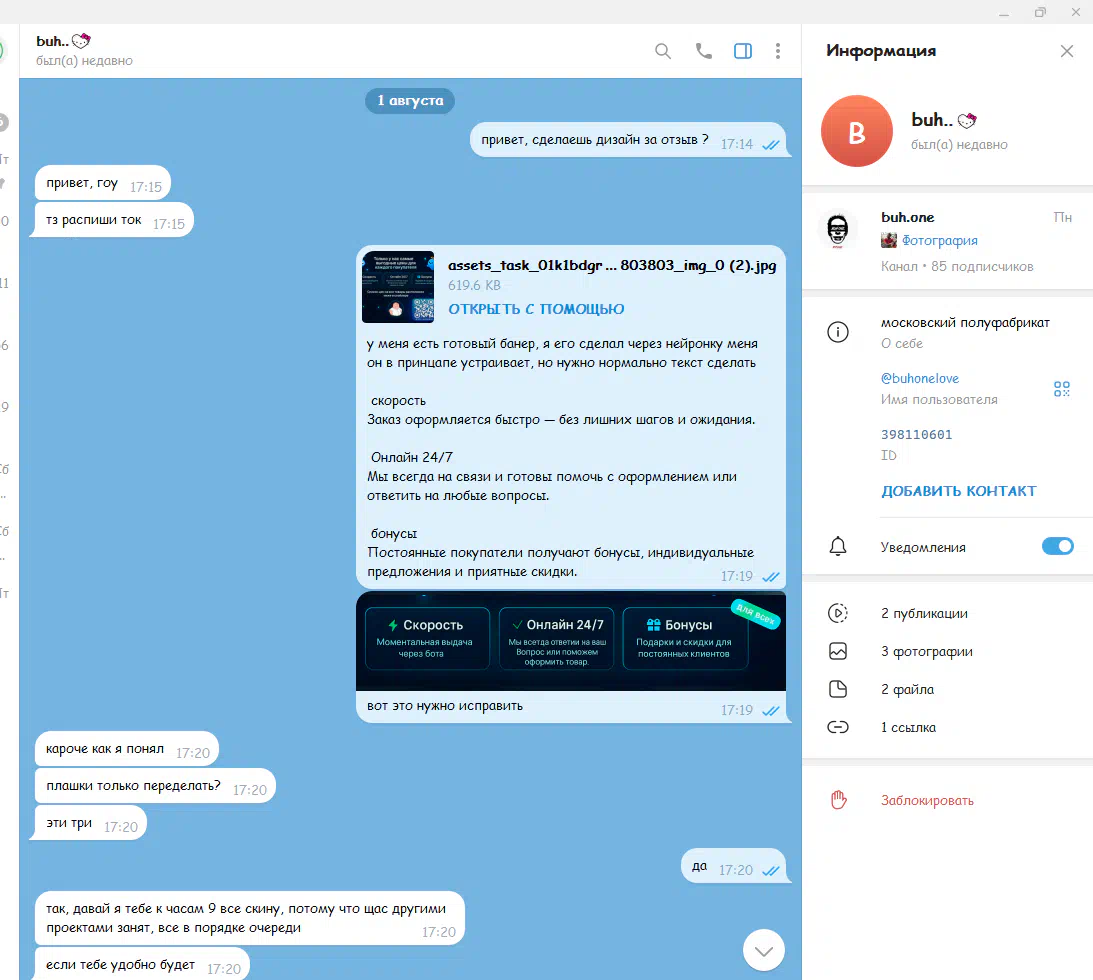Viewport: 1093px width, 980px height.
Task: Open ОТКРЫТЬ С ПОМОЩЬЮ for the file
Action: click(x=536, y=309)
